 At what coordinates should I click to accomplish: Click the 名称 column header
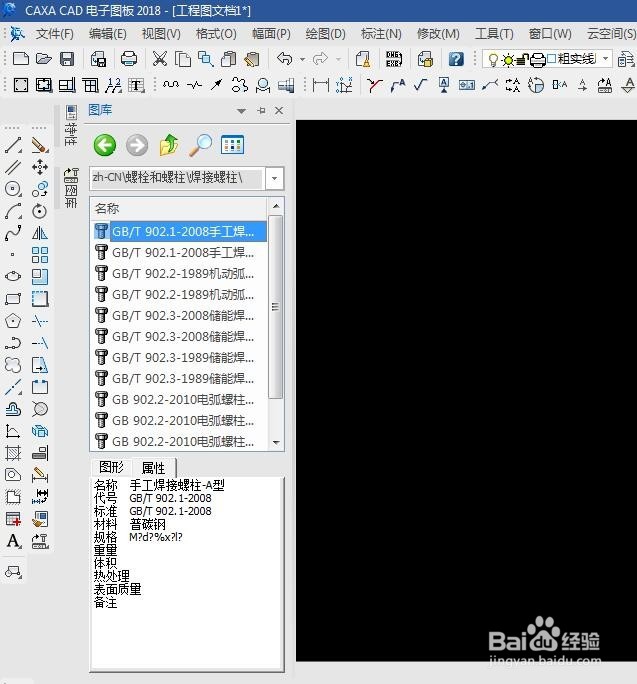coord(179,208)
